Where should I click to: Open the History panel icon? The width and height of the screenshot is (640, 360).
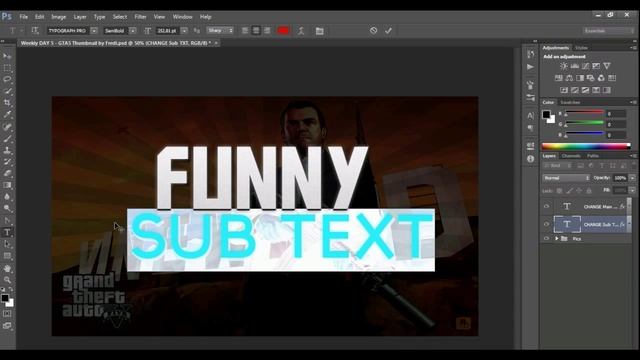(531, 54)
